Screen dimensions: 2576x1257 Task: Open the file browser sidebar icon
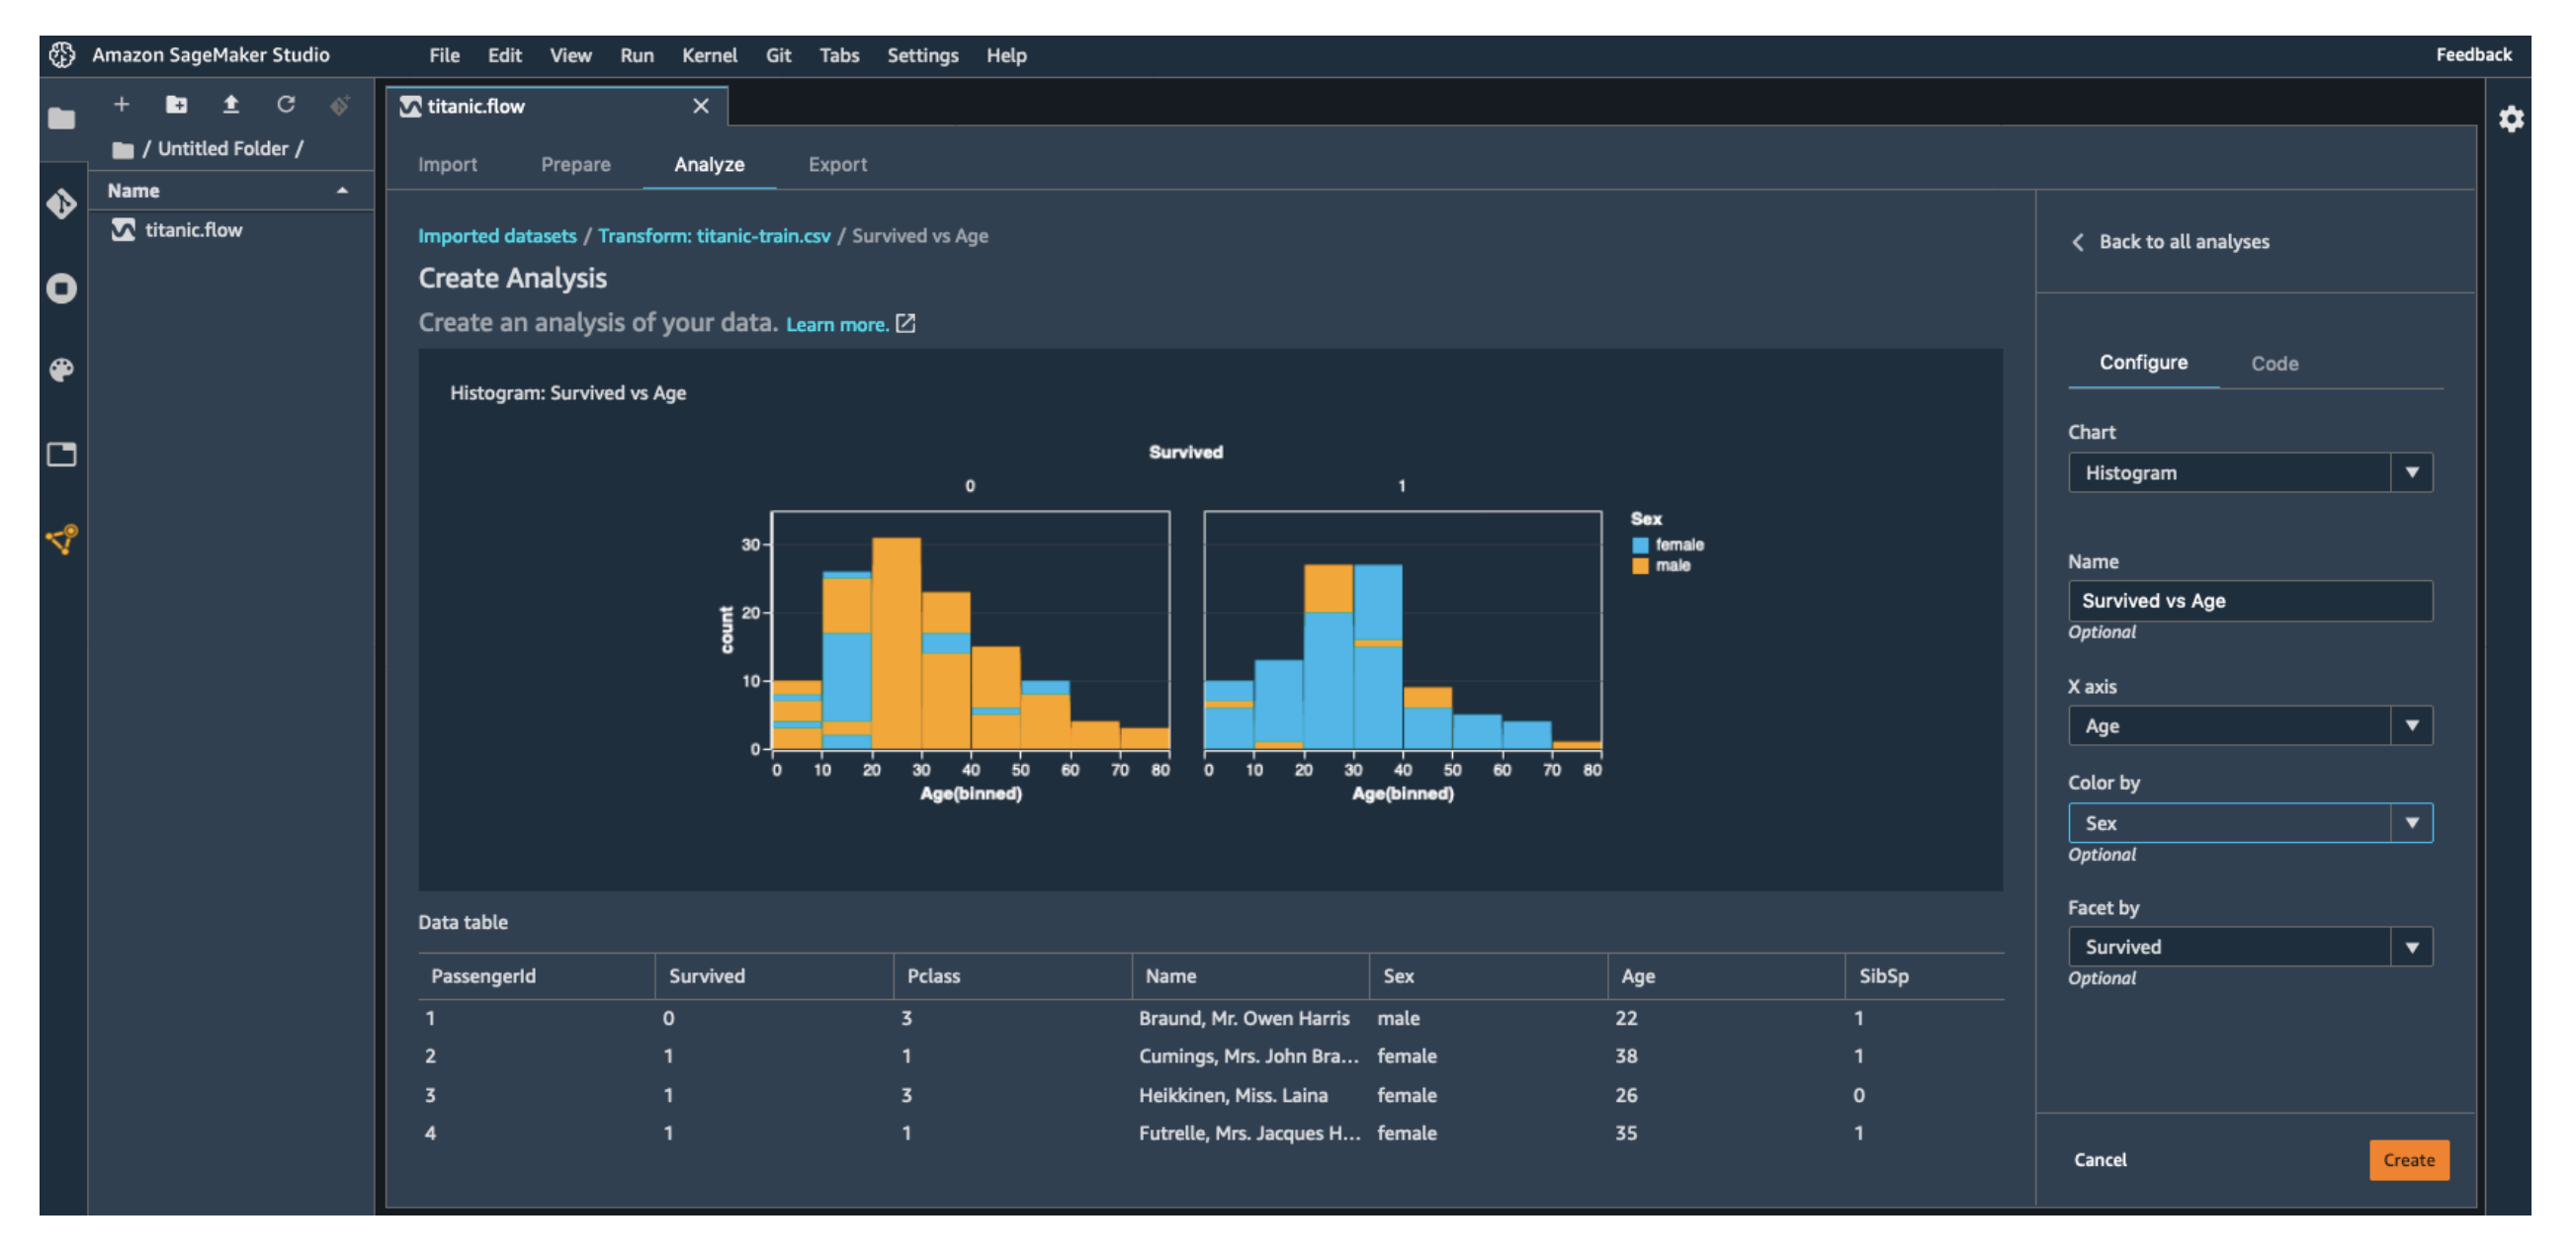[61, 119]
